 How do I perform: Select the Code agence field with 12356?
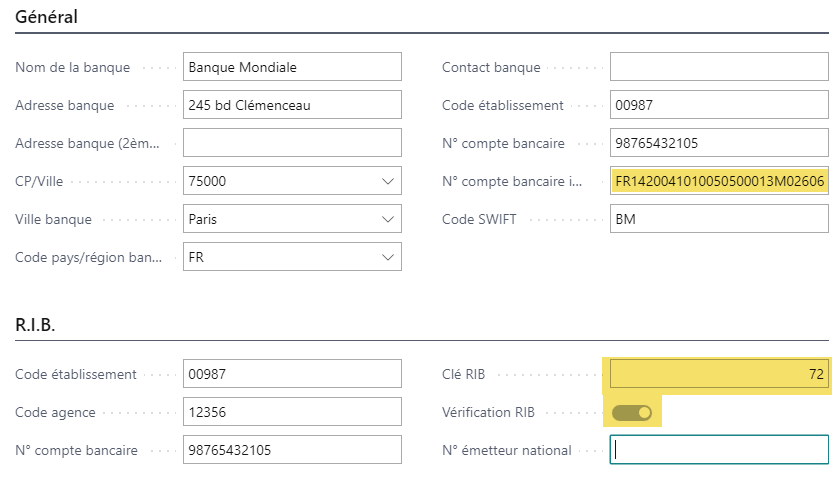point(292,412)
